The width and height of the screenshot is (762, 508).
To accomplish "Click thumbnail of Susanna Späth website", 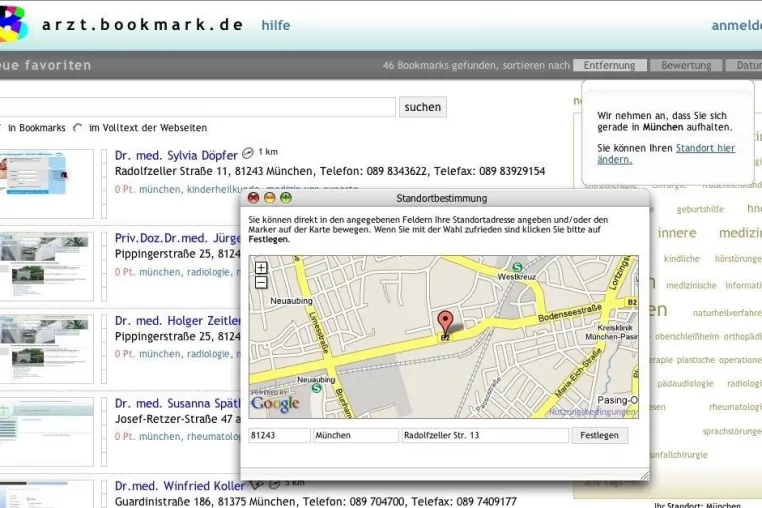I will 47,432.
